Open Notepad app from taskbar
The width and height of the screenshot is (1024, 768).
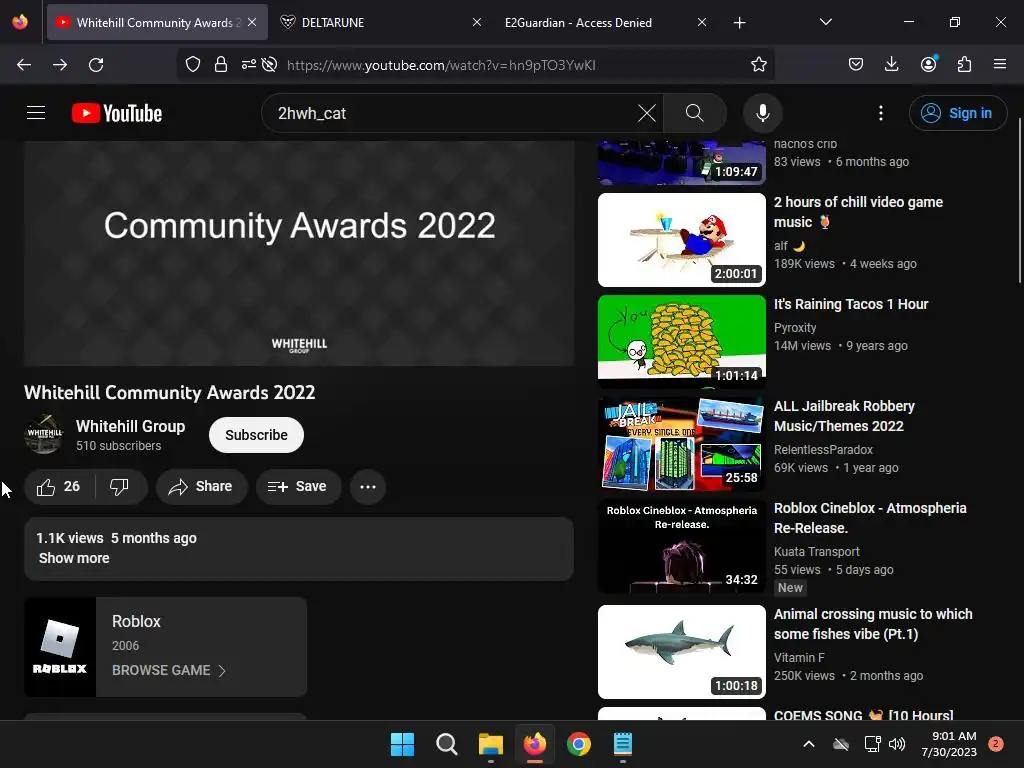pos(622,744)
